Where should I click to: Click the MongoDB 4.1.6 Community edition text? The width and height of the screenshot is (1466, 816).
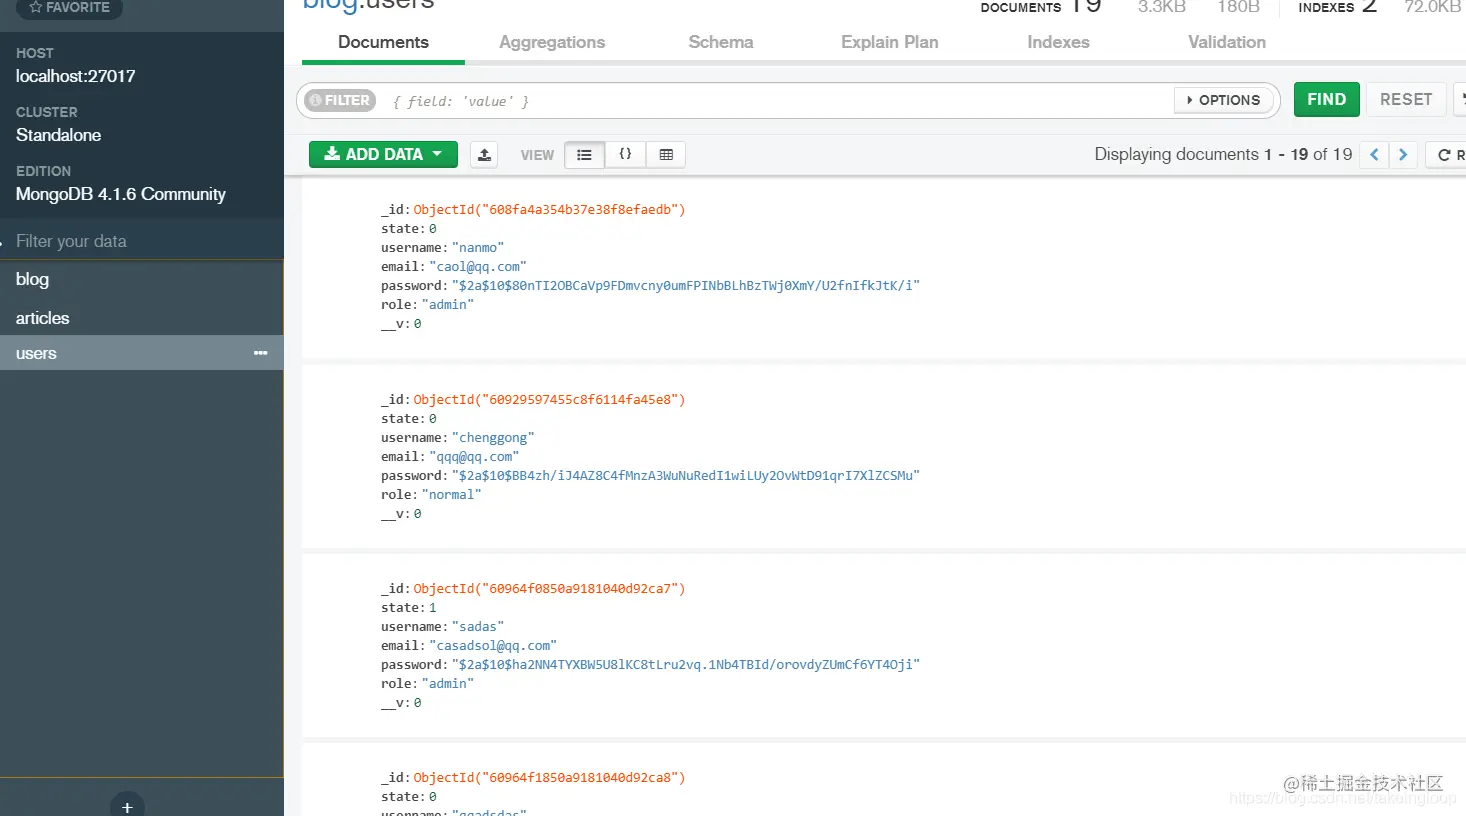(121, 194)
